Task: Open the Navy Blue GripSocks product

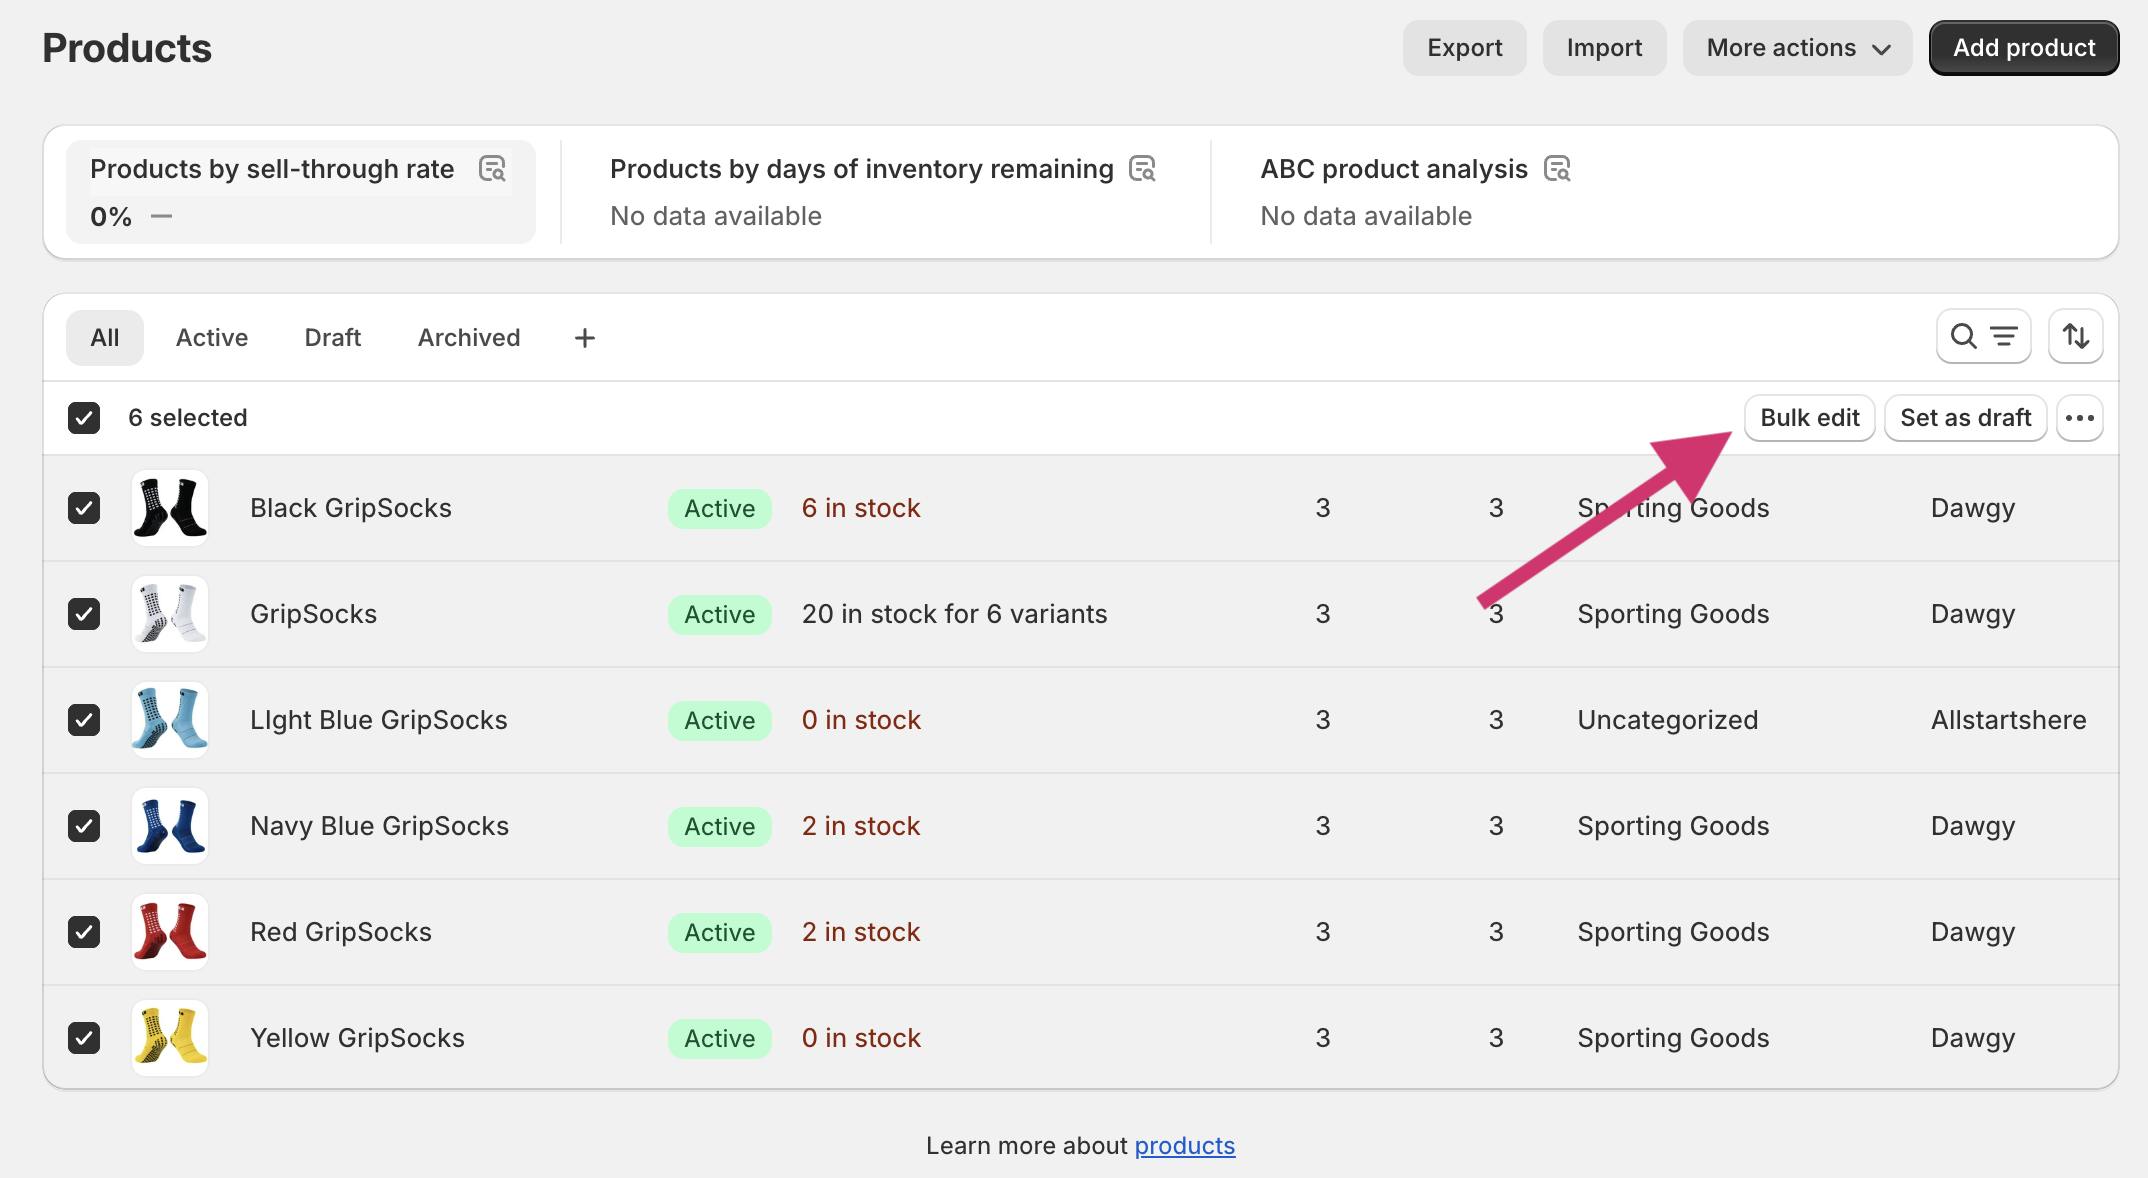Action: coord(380,826)
